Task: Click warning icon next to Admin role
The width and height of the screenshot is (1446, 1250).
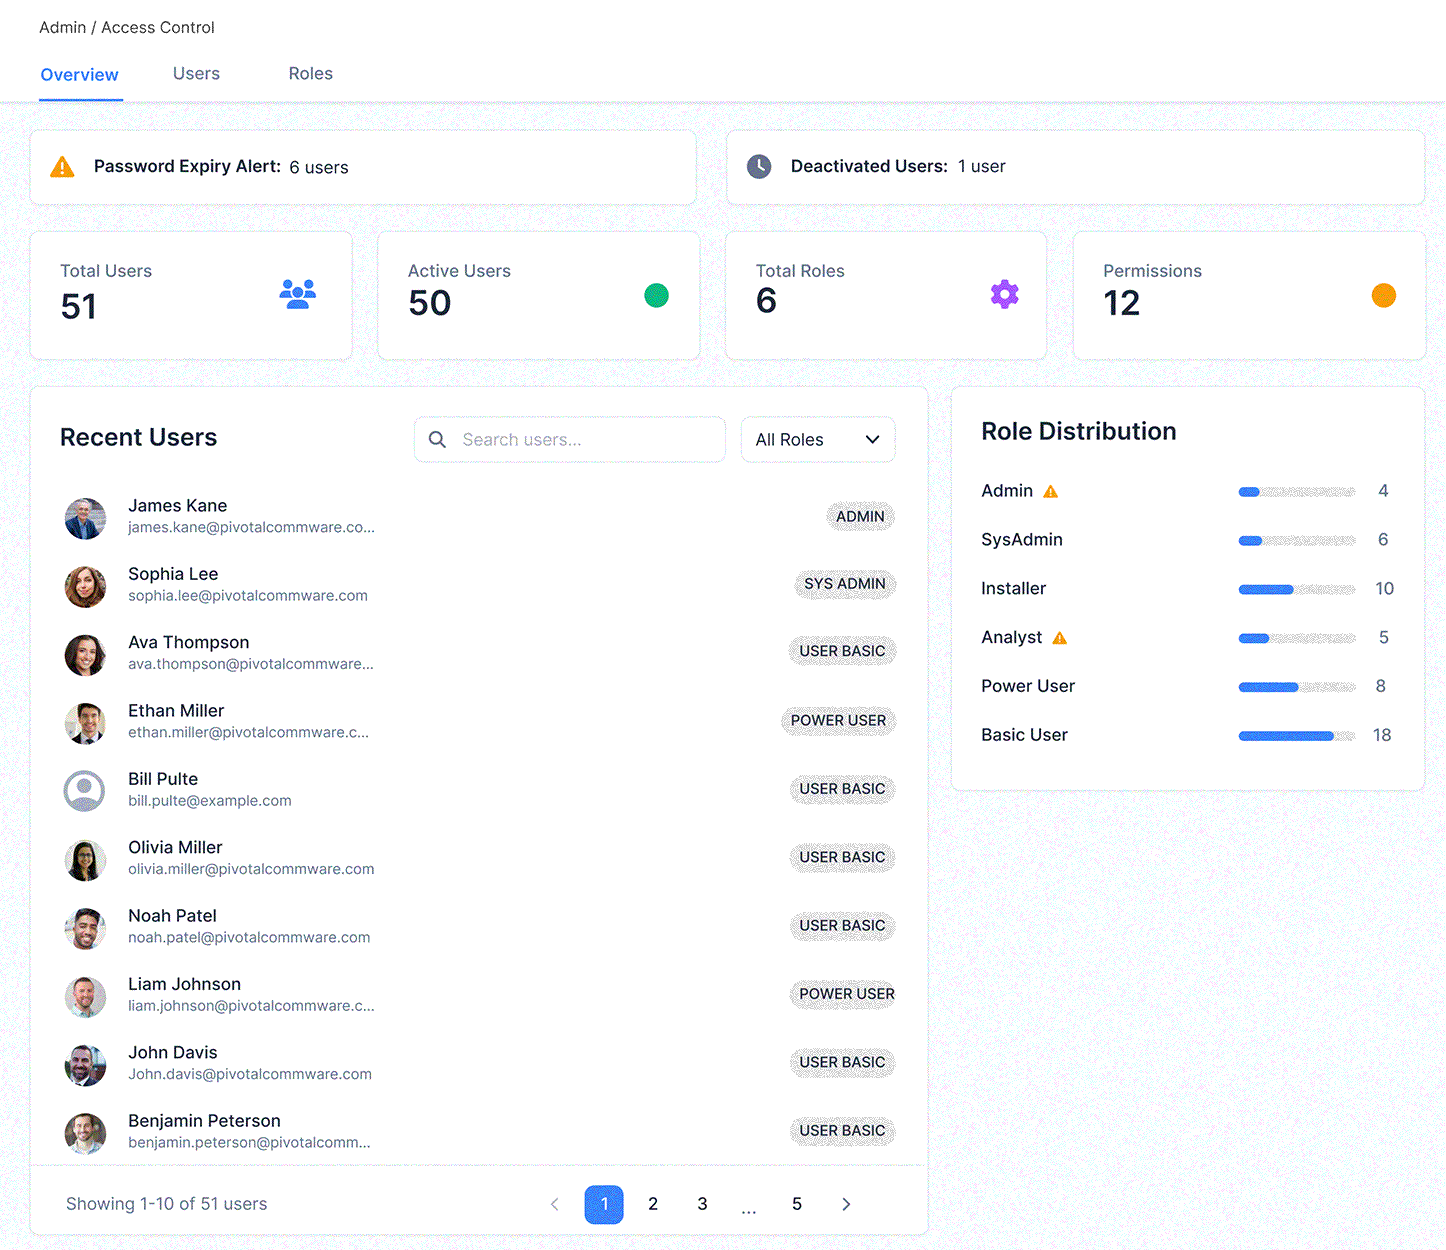Action: 1050,491
